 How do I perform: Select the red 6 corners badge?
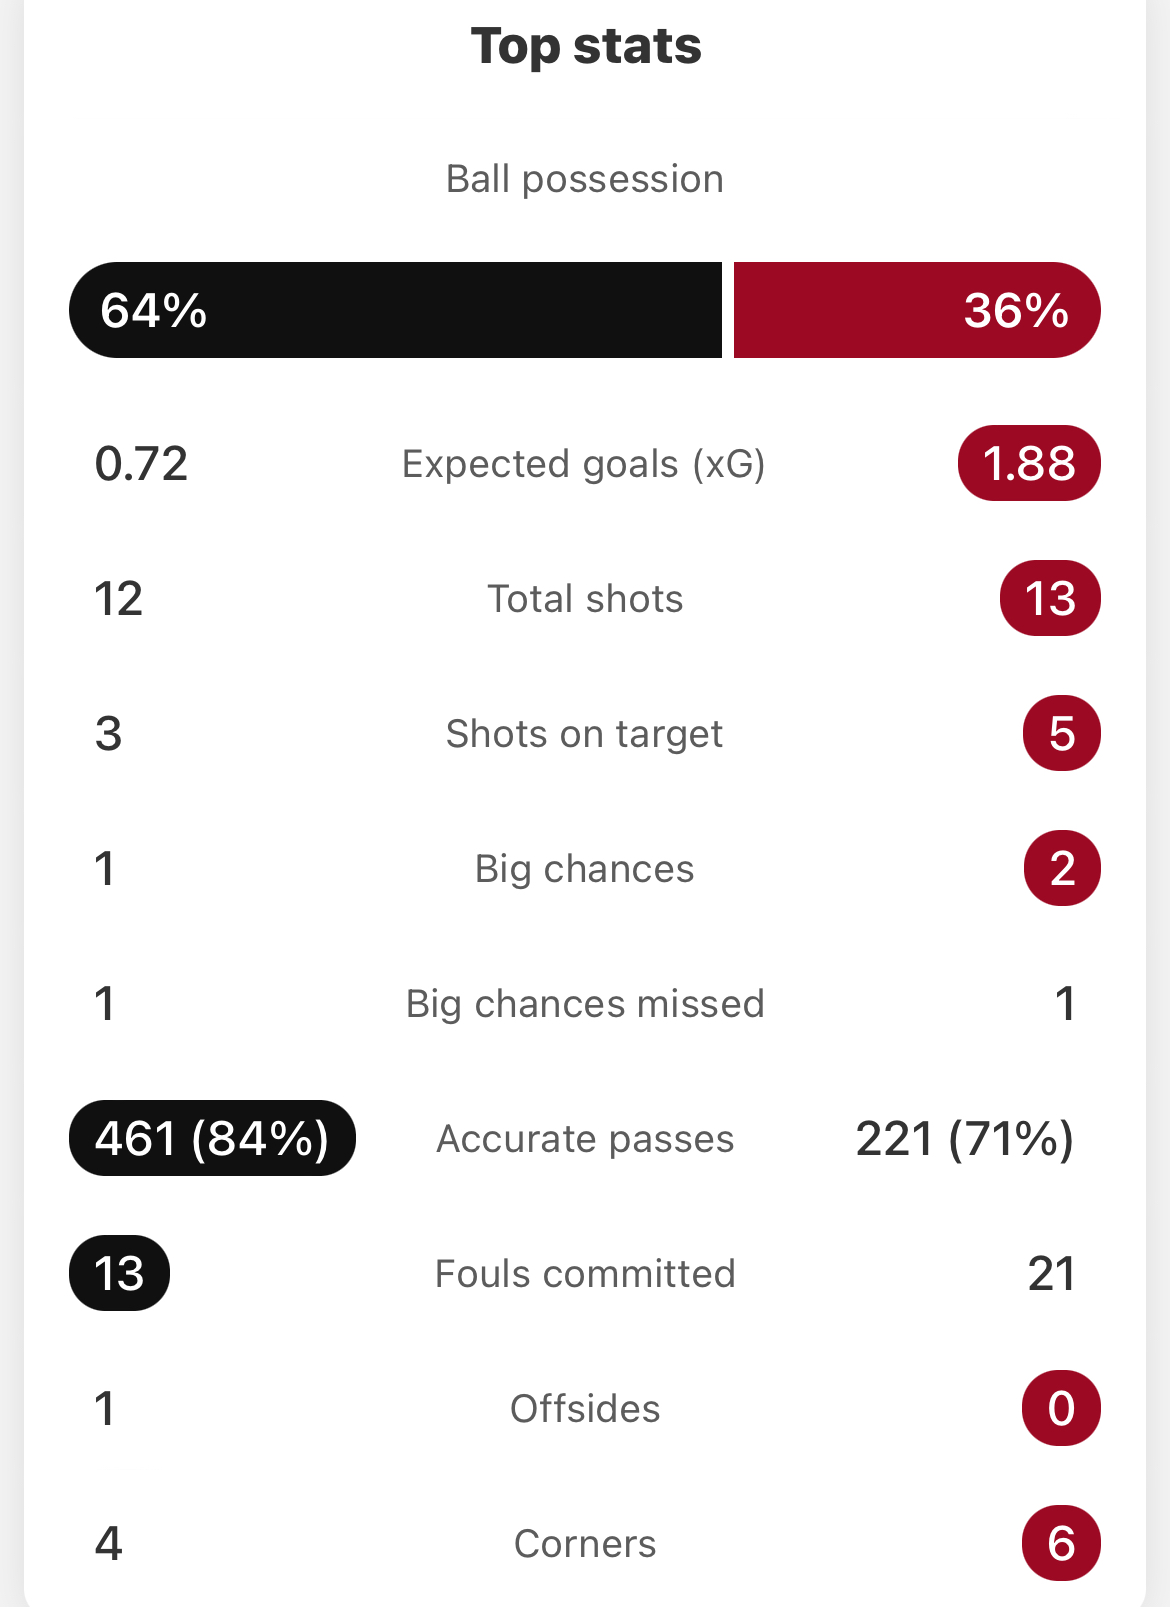[1061, 1543]
